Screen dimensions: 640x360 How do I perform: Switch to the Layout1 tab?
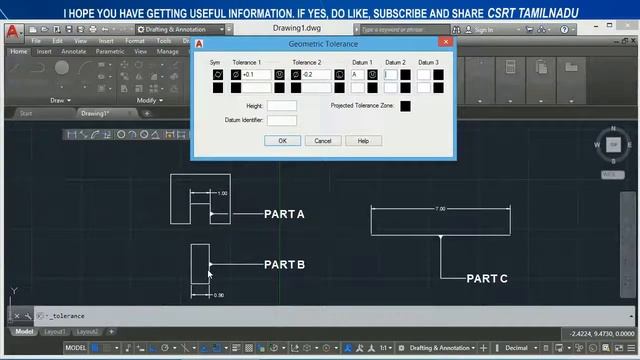pyautogui.click(x=55, y=332)
